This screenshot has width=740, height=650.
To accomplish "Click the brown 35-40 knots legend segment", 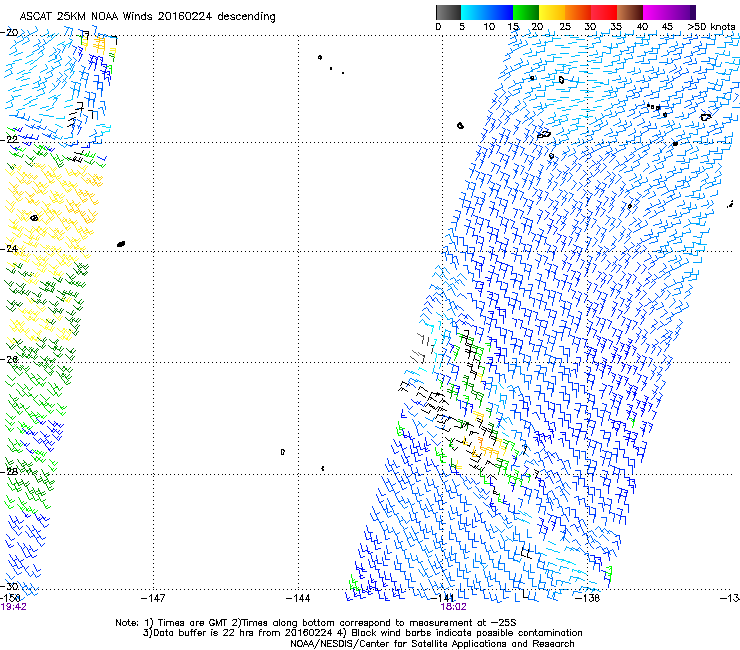I will [630, 12].
